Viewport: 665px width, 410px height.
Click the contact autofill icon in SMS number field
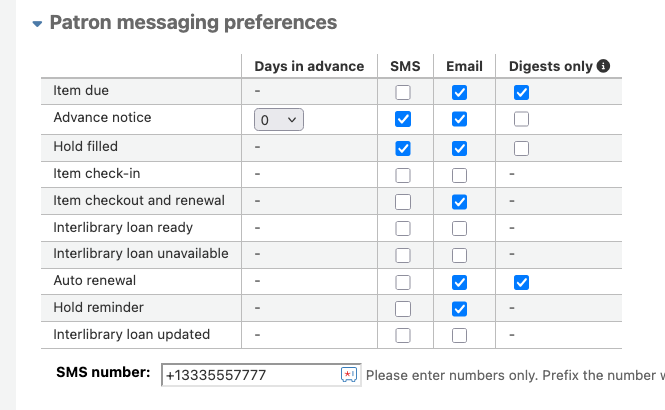tap(349, 375)
